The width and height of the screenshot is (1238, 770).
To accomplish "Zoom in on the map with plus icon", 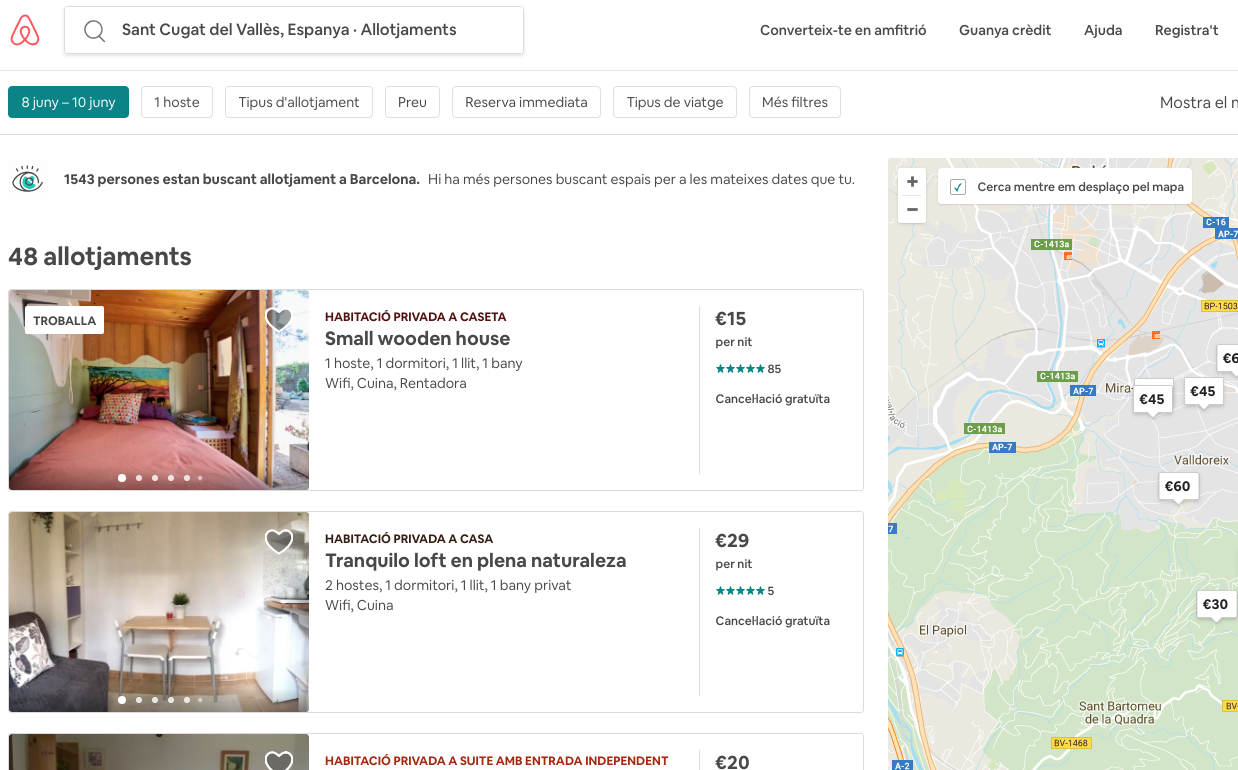I will (911, 181).
